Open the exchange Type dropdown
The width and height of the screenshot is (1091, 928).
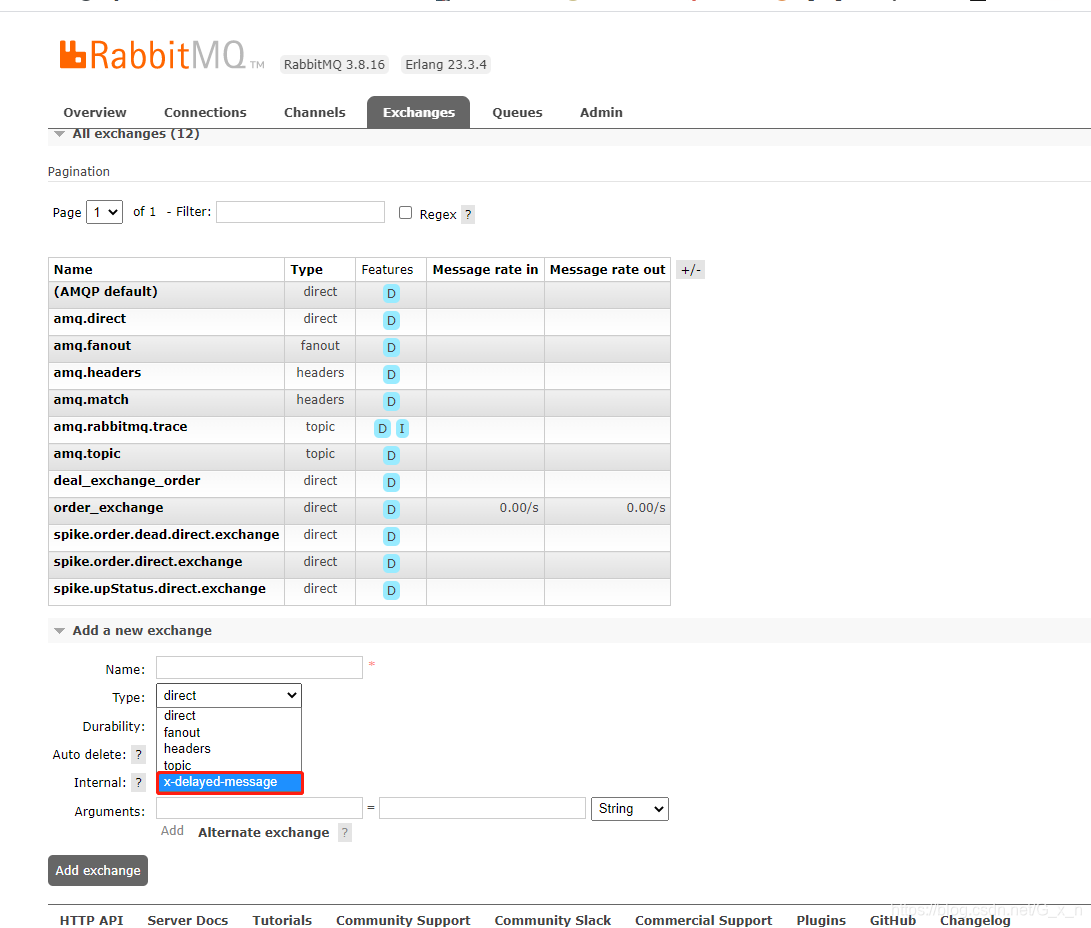[229, 696]
